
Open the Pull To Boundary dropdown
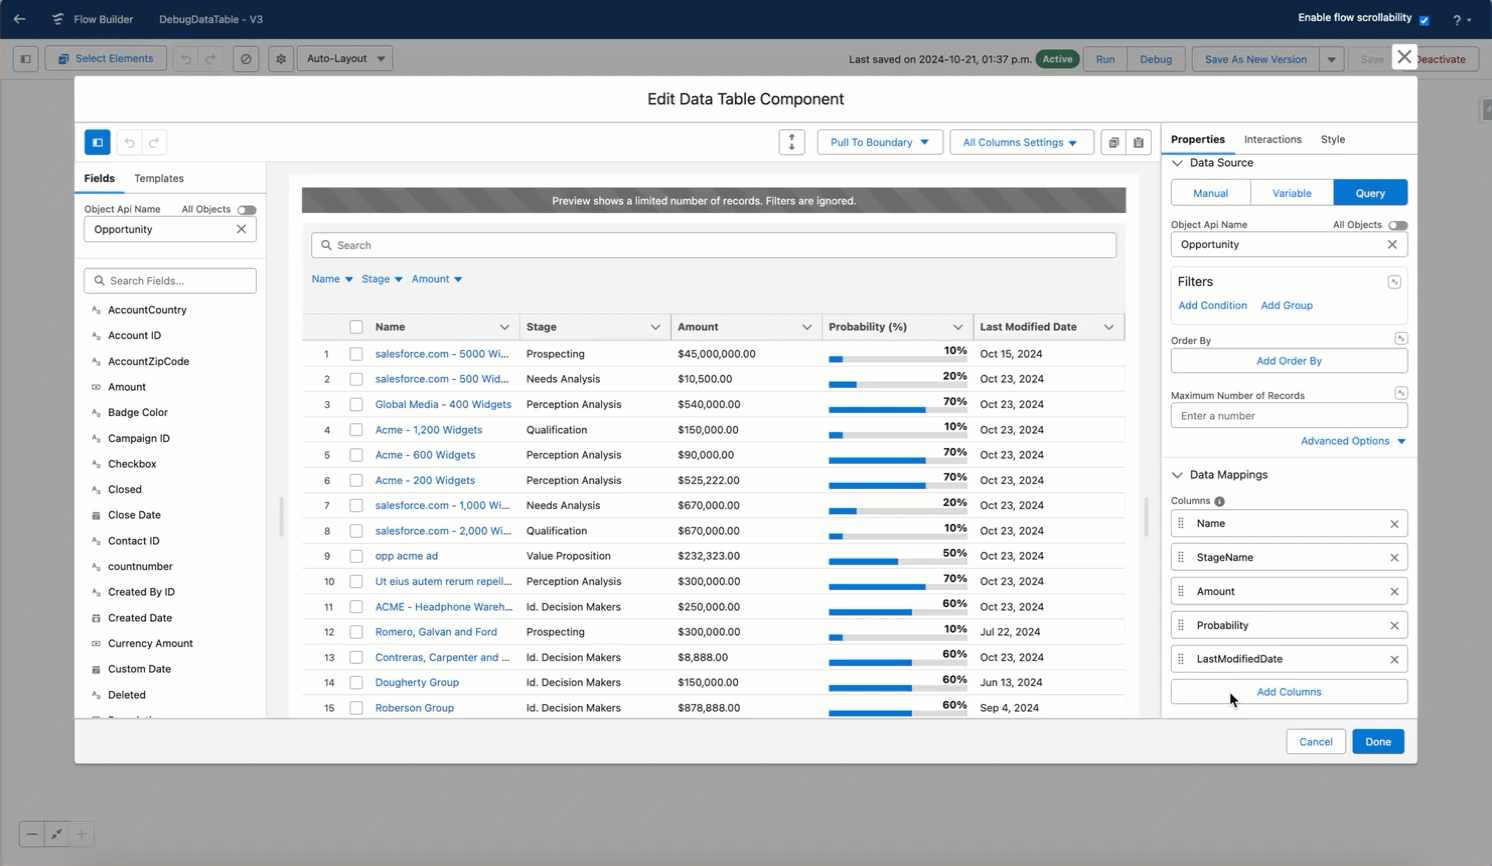[880, 142]
